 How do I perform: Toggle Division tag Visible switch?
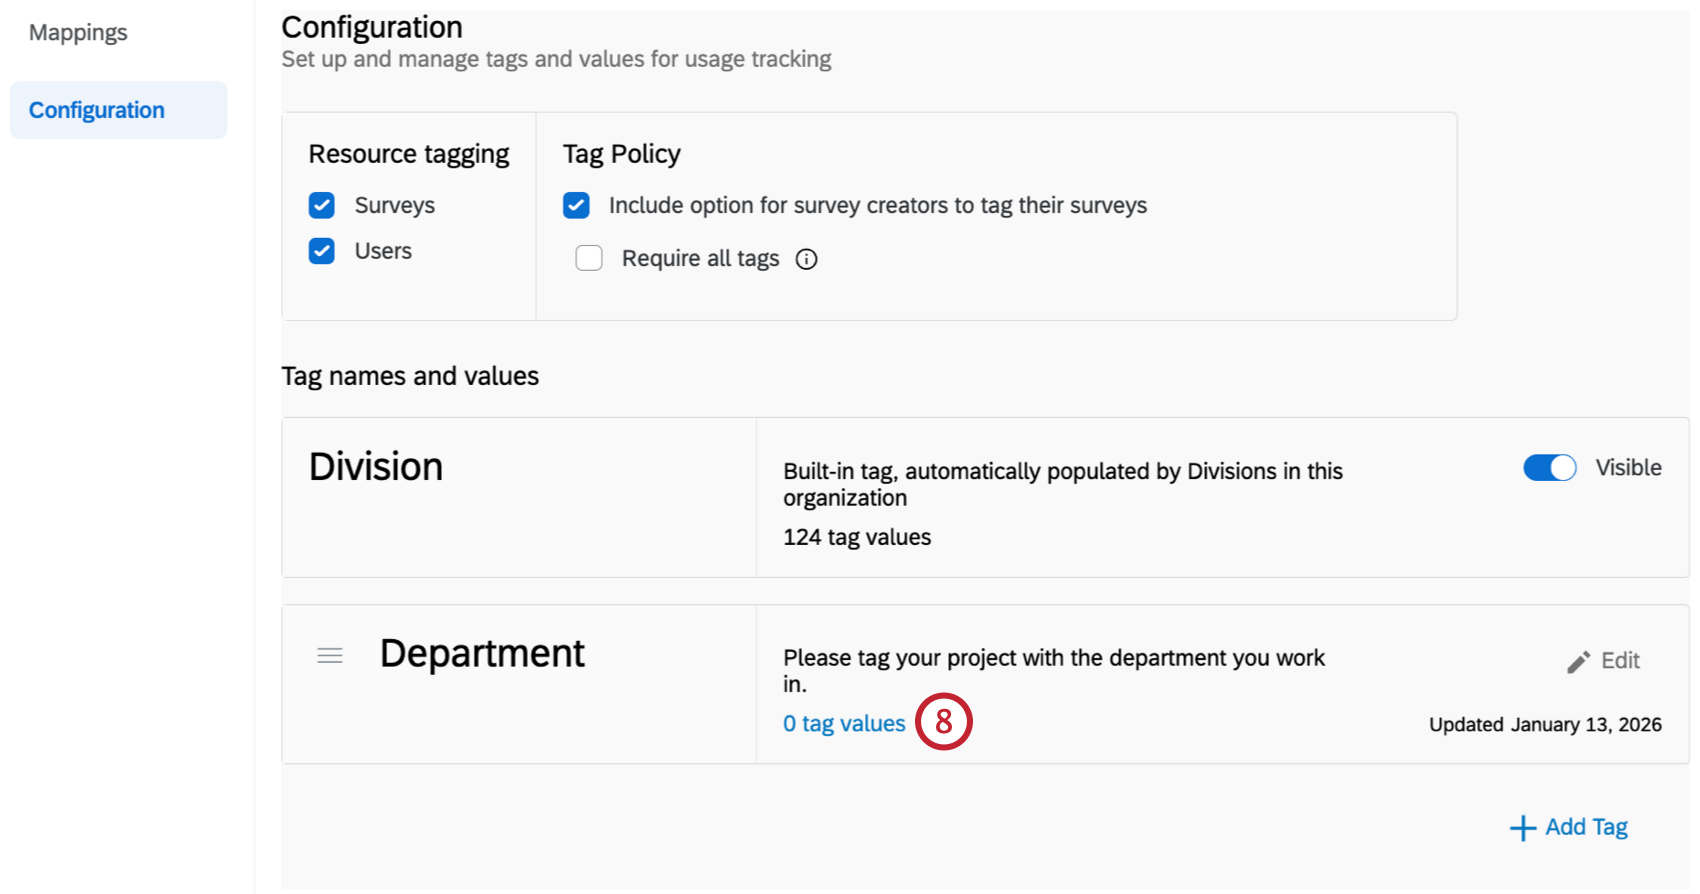(1549, 468)
